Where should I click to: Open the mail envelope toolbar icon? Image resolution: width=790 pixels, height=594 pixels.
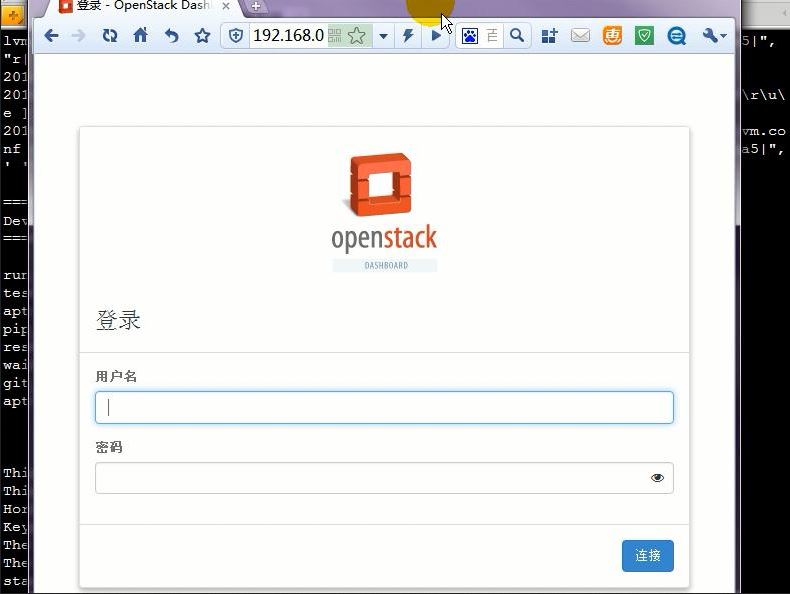[580, 36]
